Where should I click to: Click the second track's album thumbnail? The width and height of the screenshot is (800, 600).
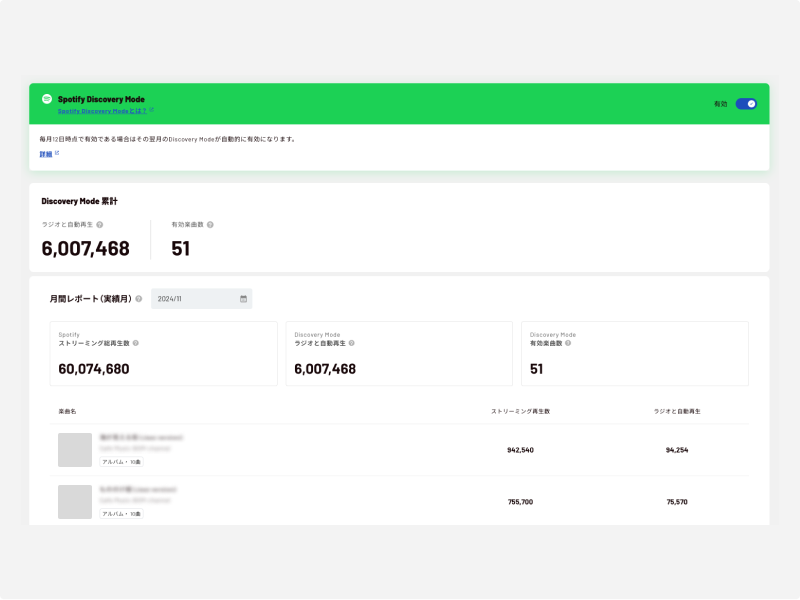coord(75,502)
